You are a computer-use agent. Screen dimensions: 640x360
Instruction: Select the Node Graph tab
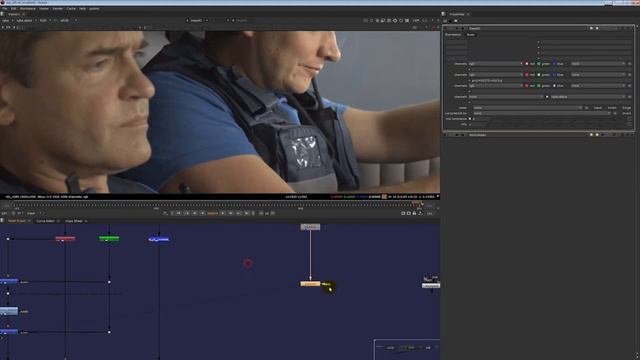[x=17, y=221]
